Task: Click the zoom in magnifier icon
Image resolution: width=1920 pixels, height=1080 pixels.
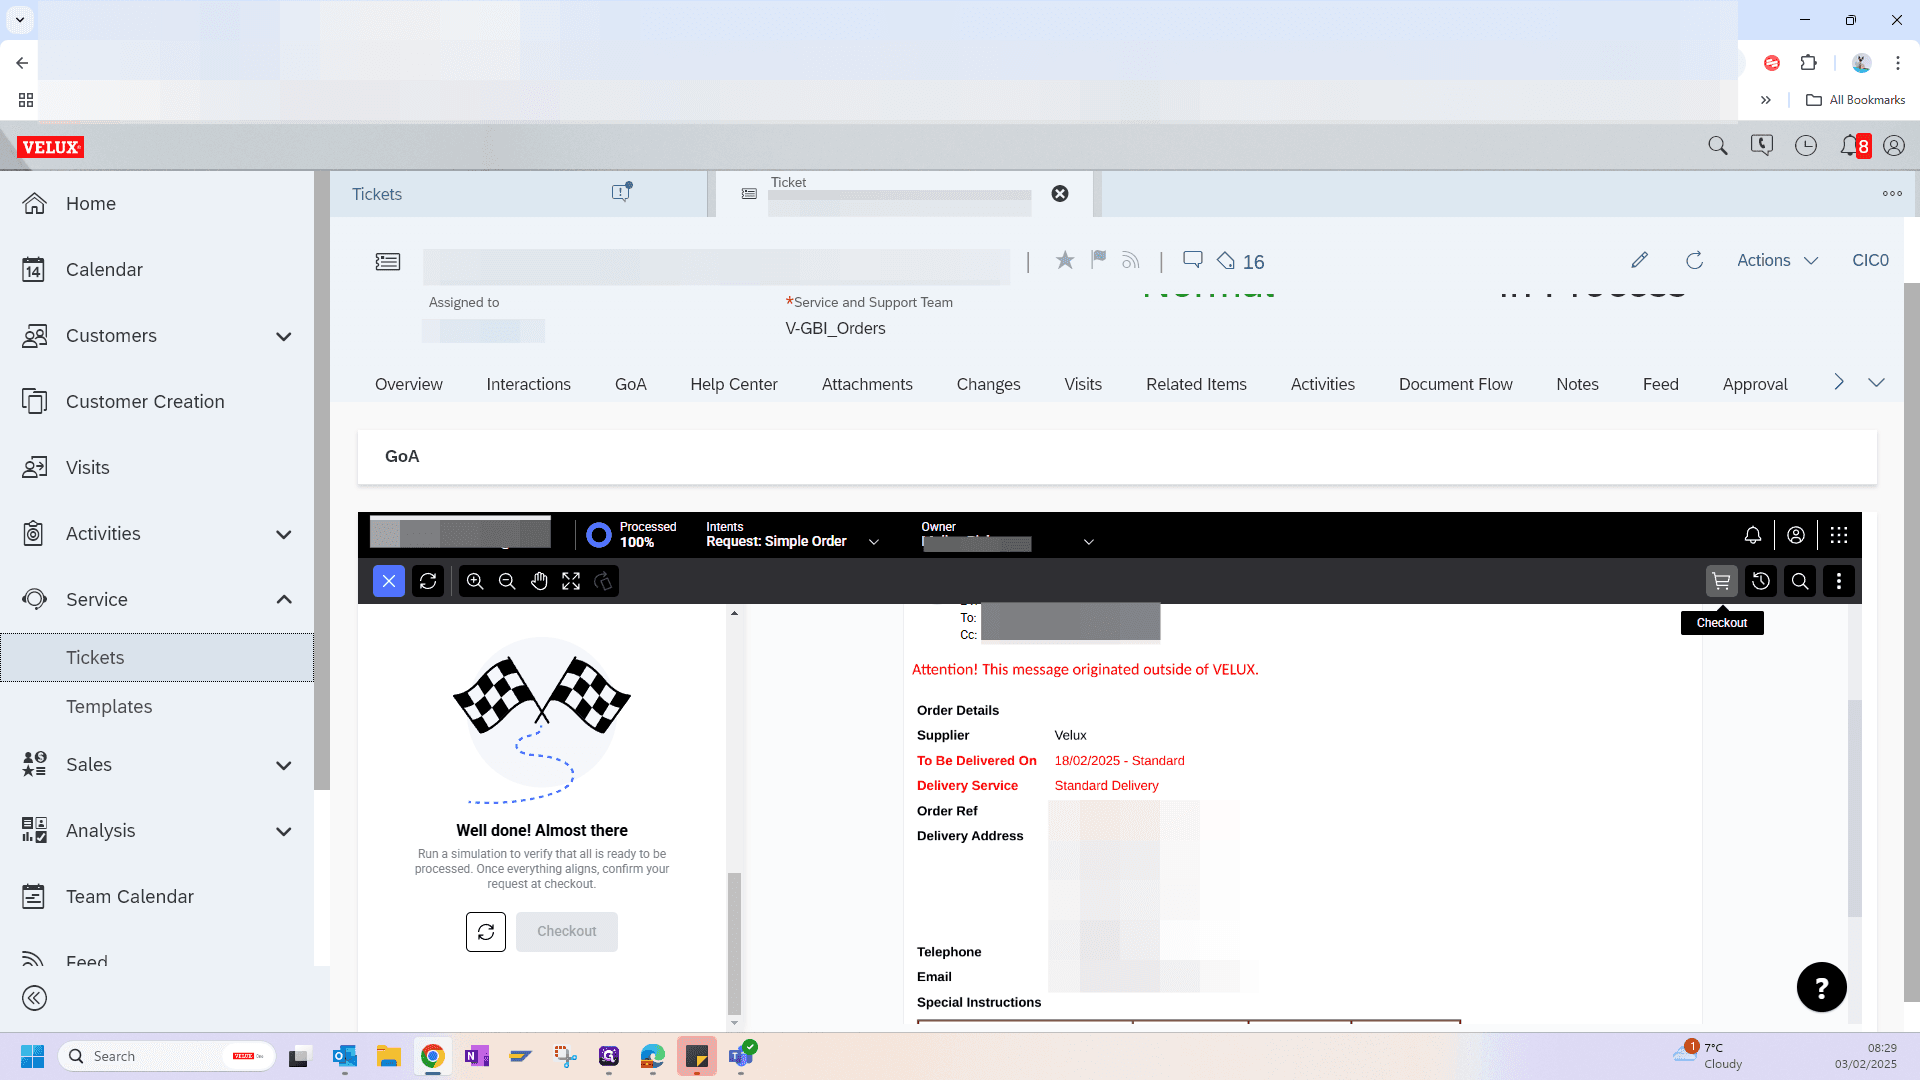Action: pyautogui.click(x=475, y=581)
